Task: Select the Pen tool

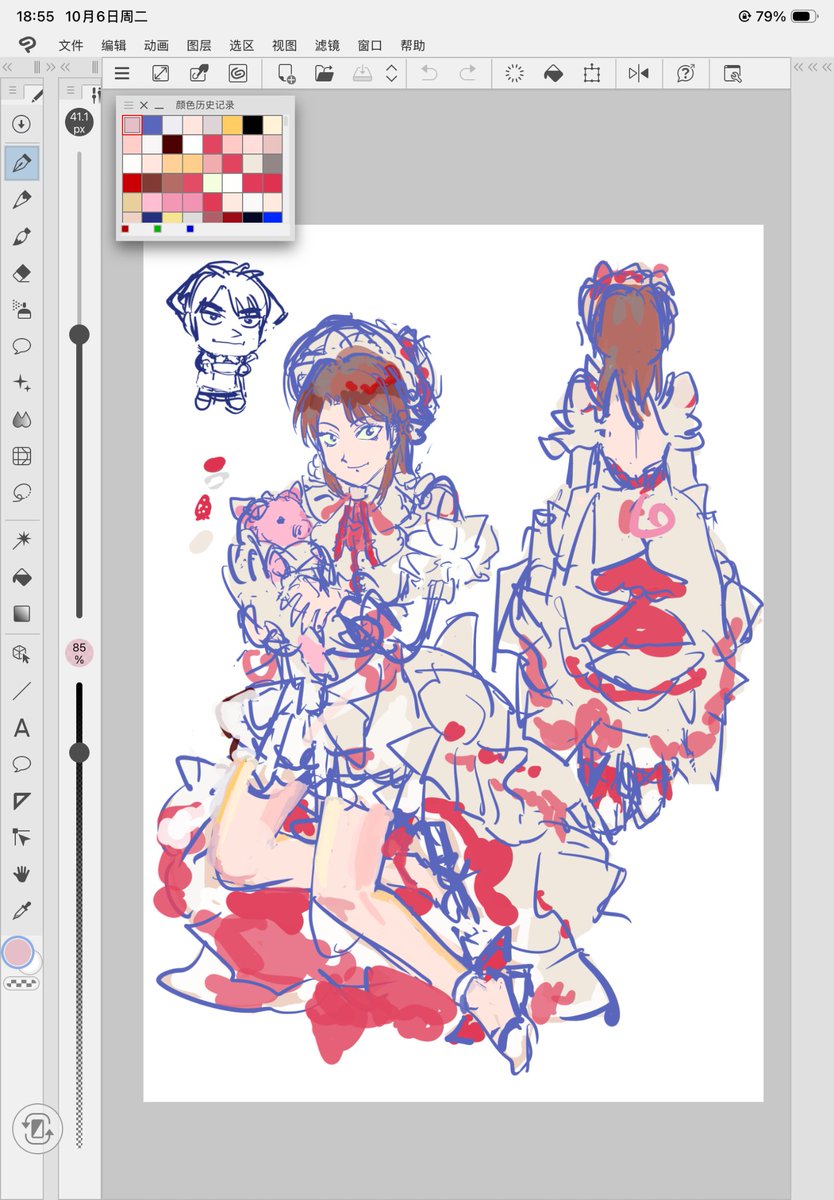Action: (x=21, y=162)
